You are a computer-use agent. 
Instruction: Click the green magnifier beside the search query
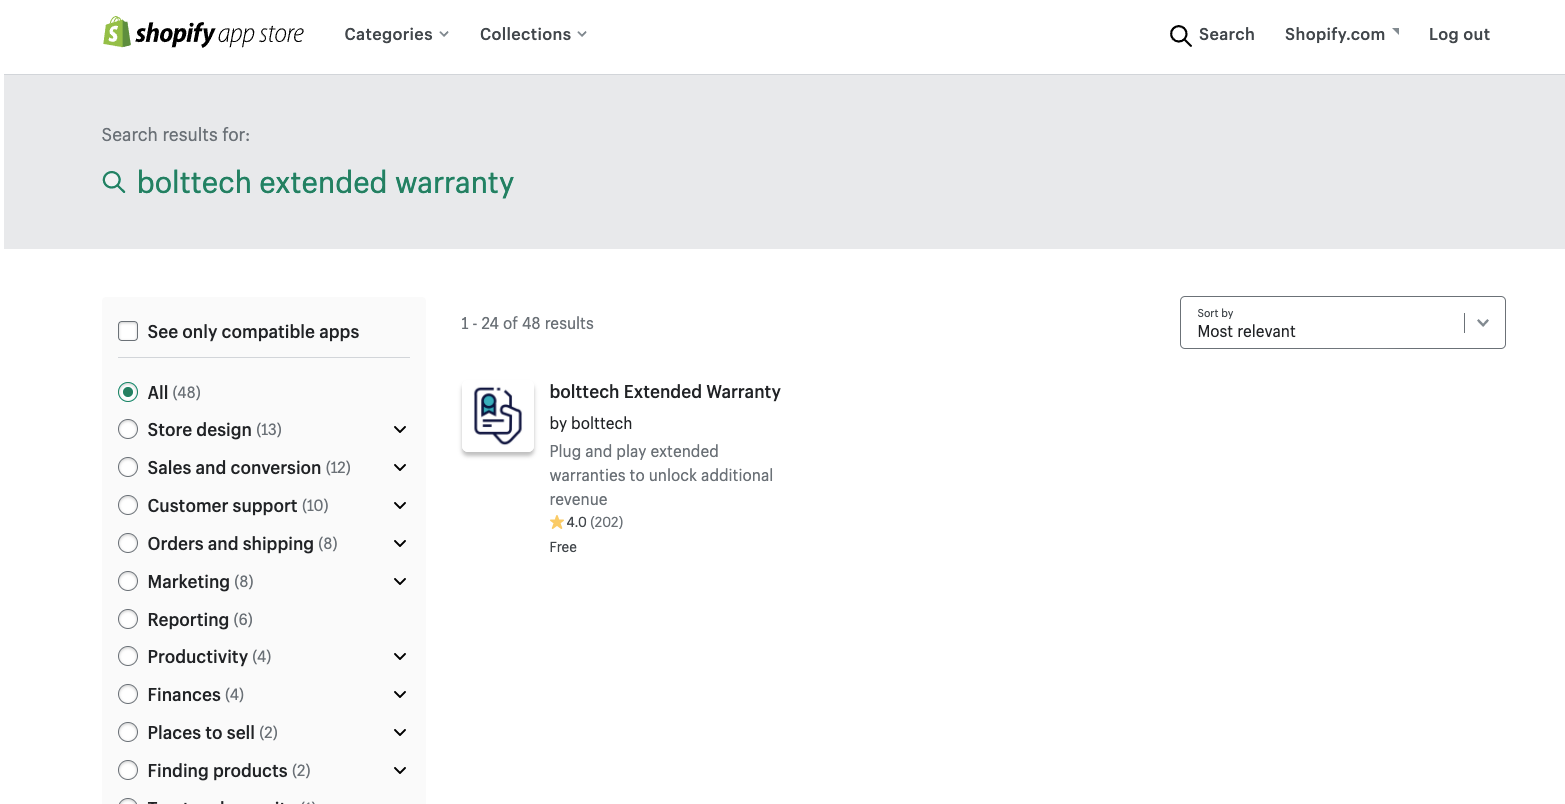click(114, 182)
